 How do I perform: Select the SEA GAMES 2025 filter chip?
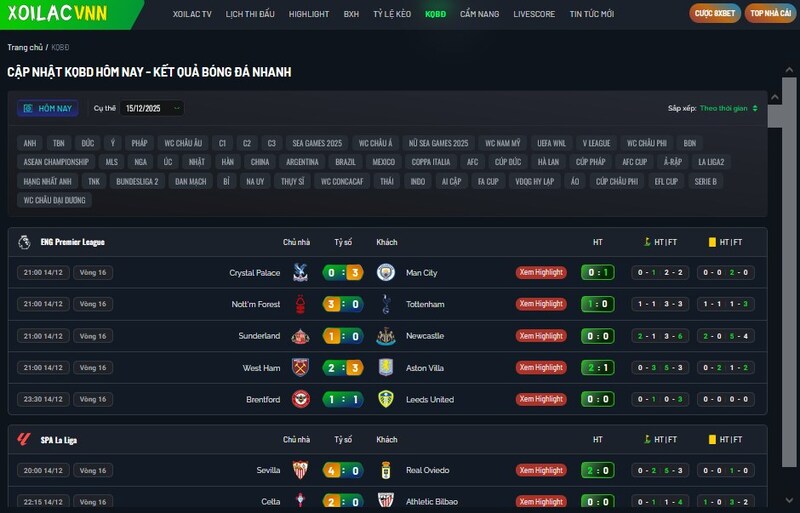coord(317,143)
